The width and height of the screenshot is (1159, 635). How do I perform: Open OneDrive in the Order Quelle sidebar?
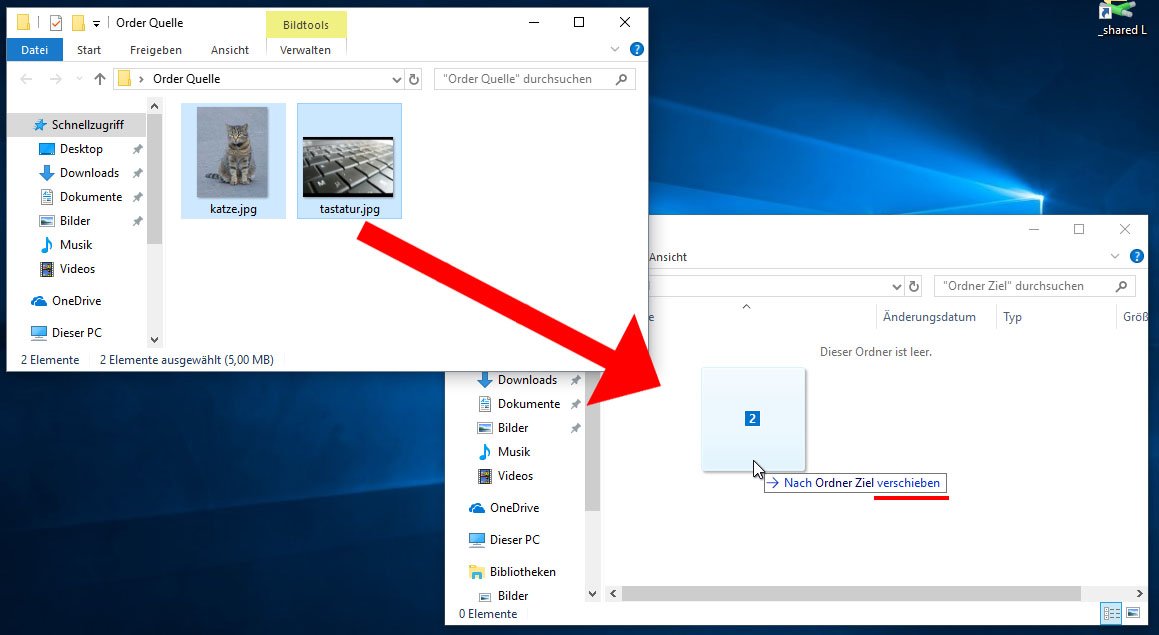pos(76,301)
